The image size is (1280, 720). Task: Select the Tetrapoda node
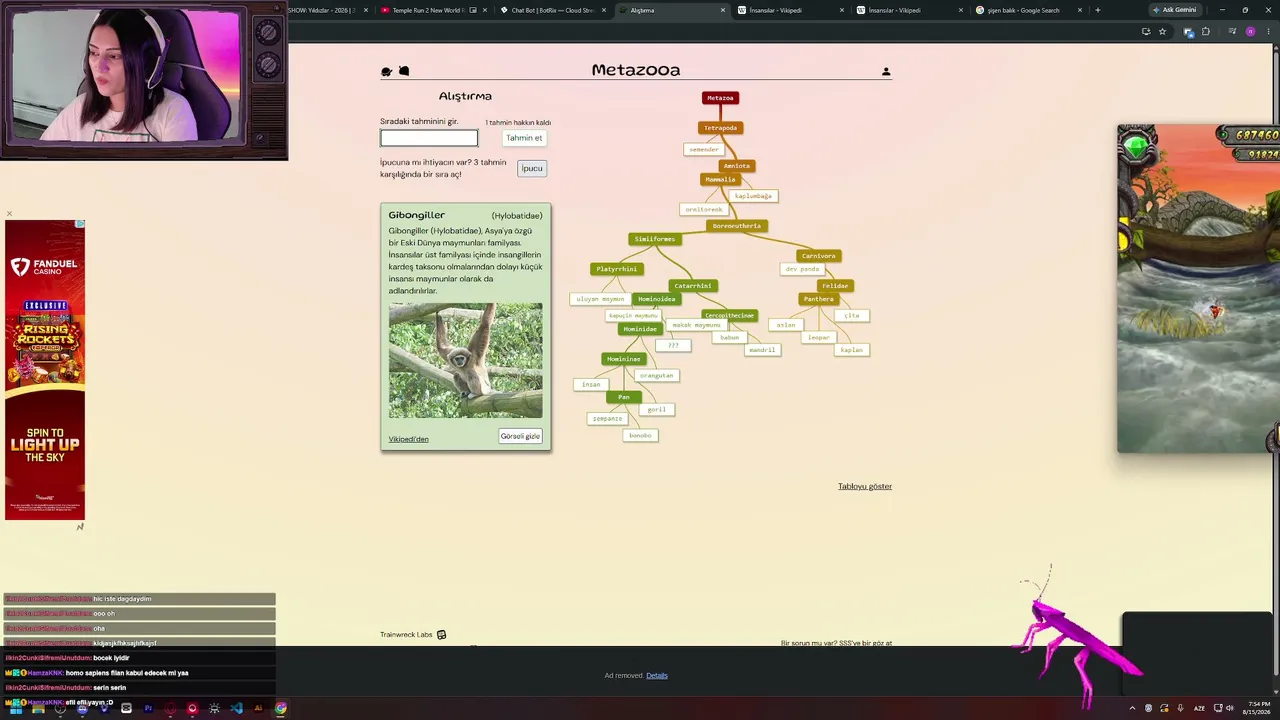click(x=720, y=128)
